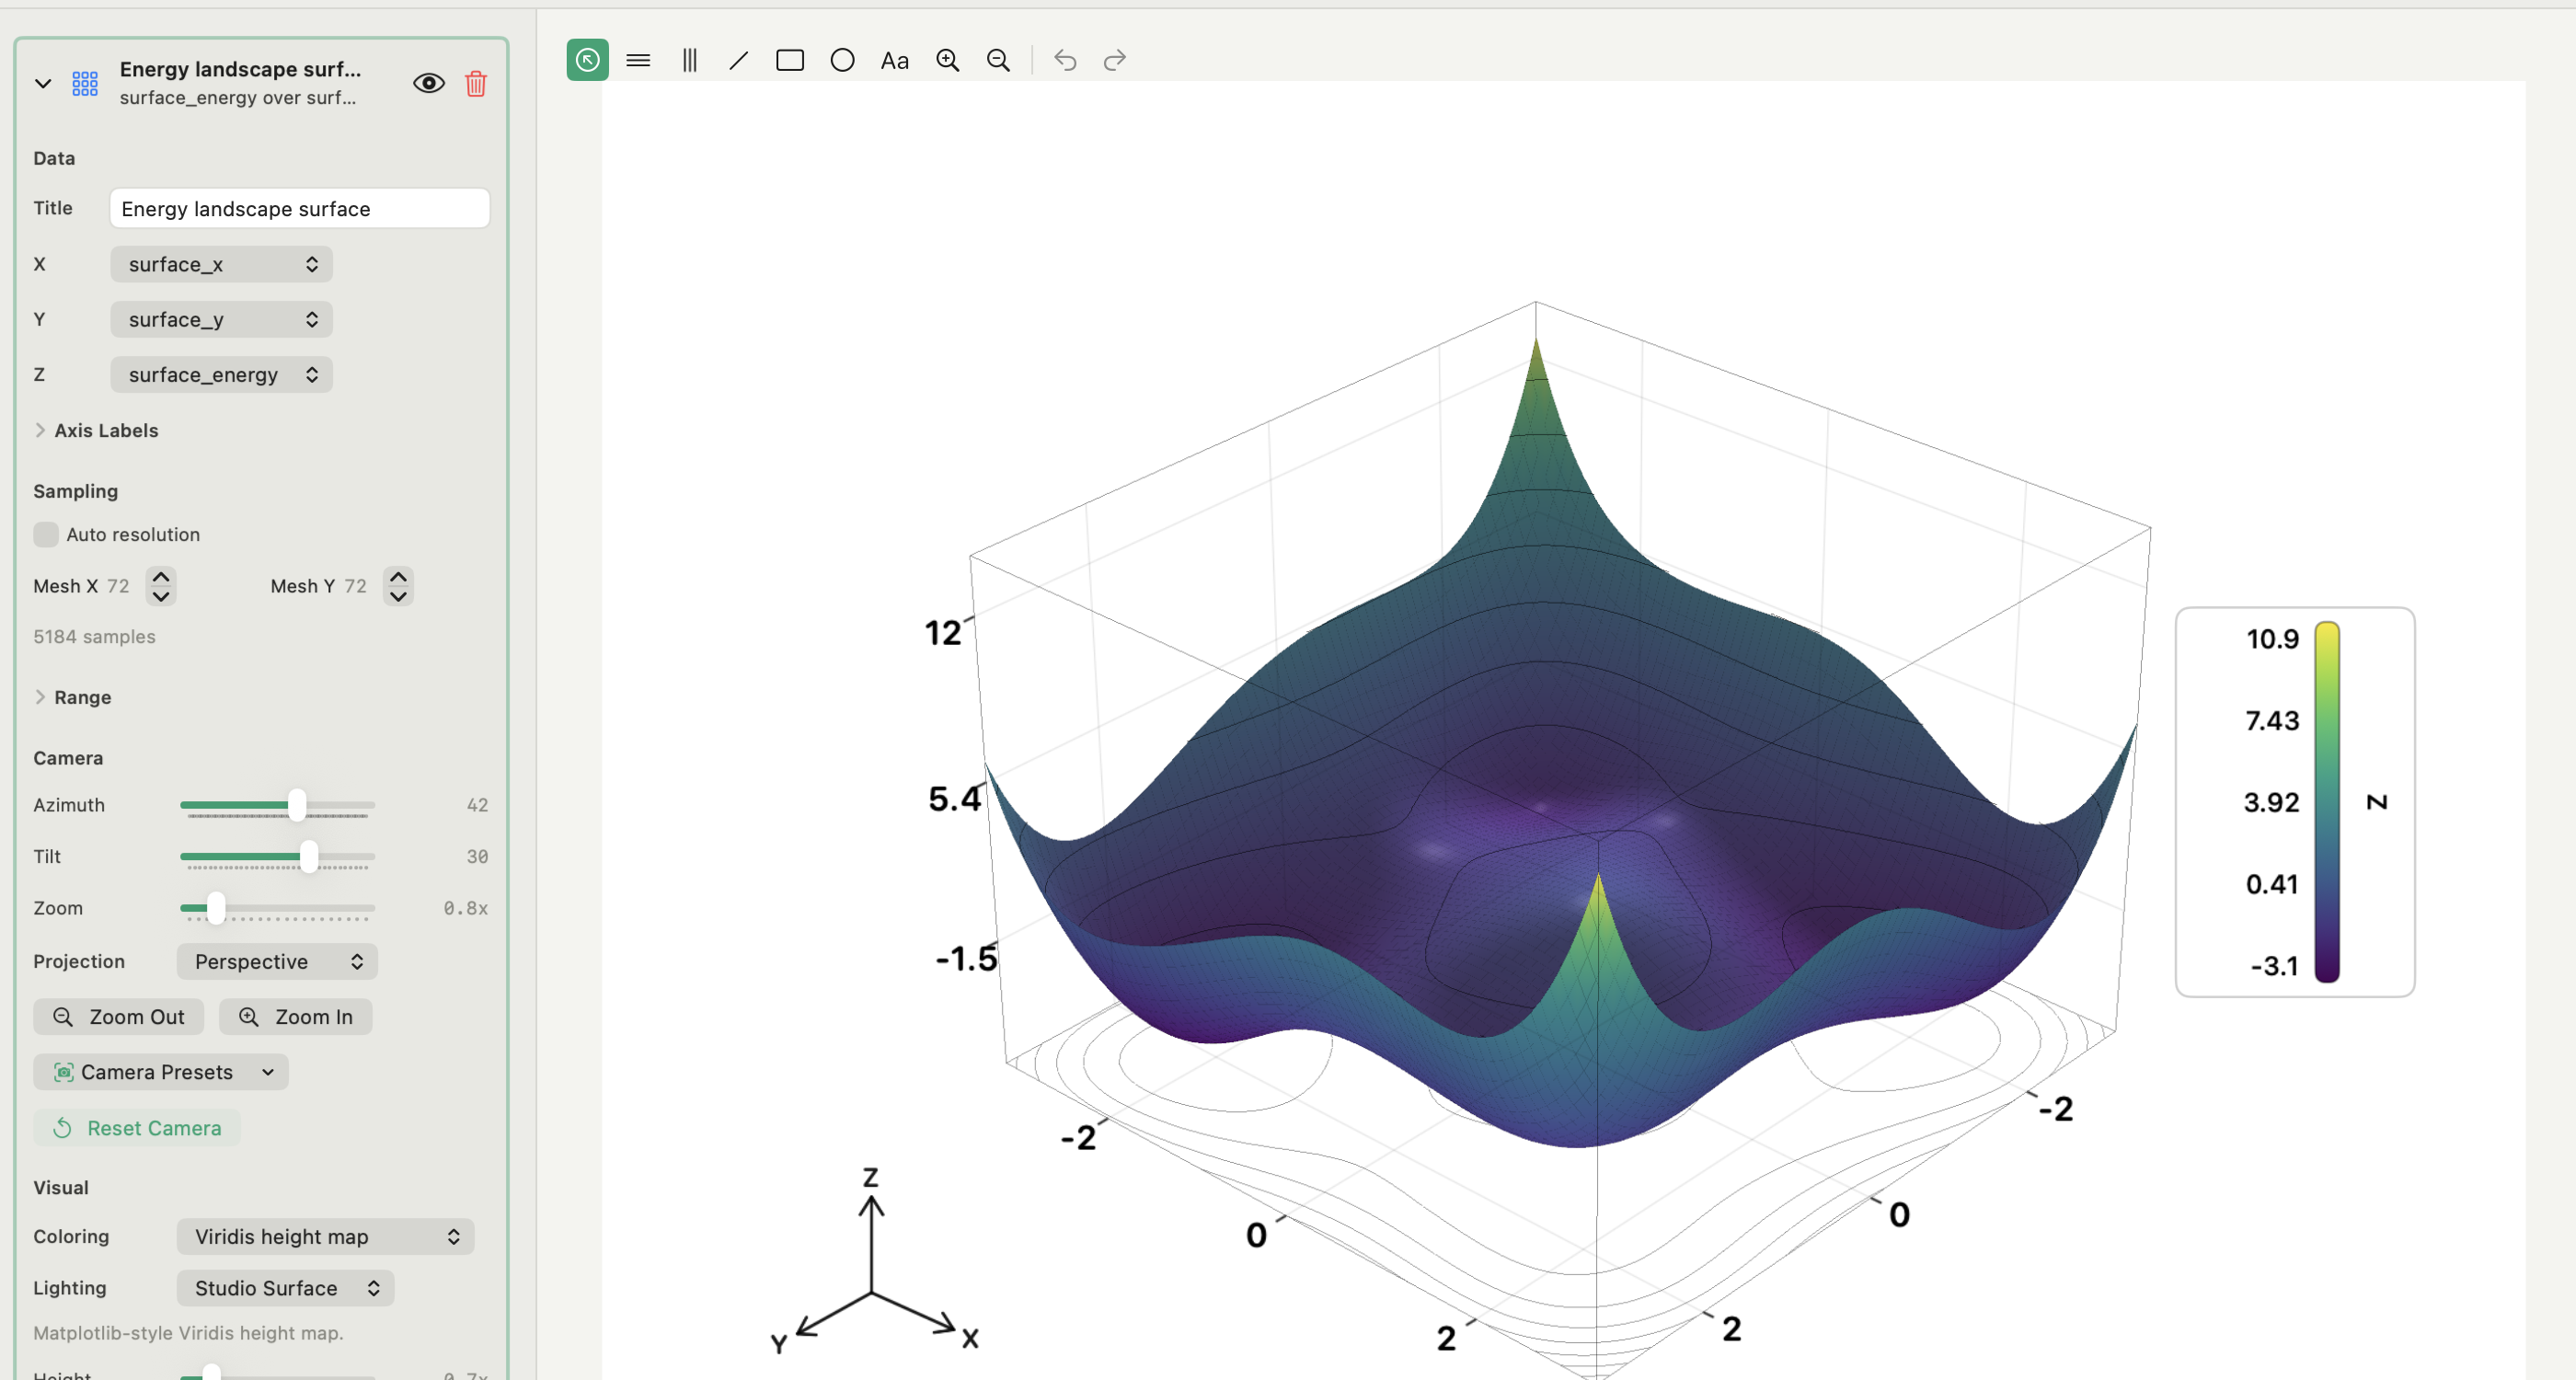Open the Camera Presets menu
This screenshot has height=1380, width=2576.
161,1072
